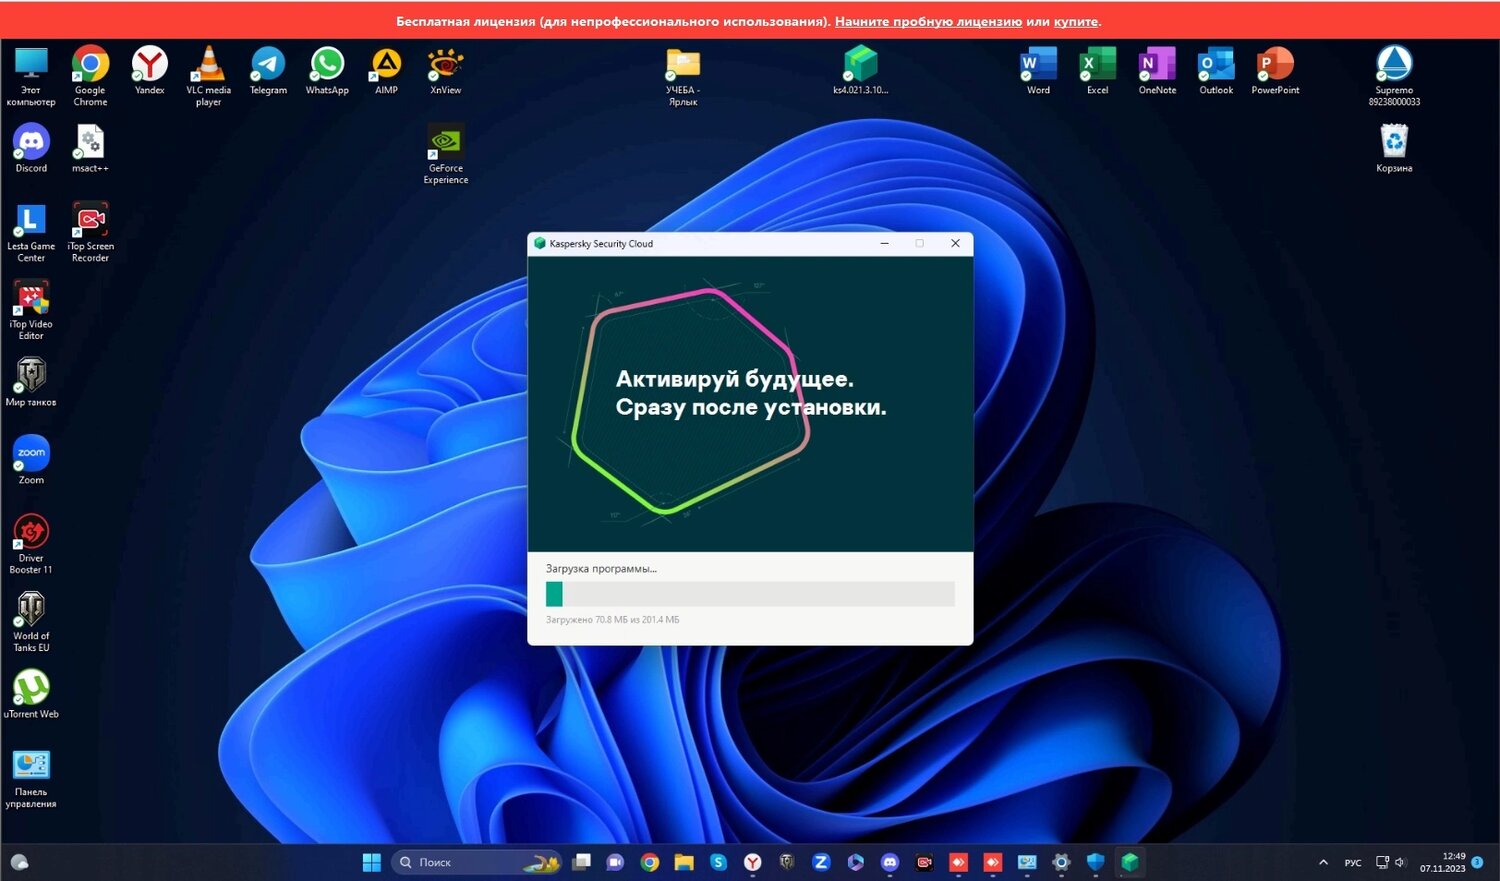Click купите link in red banner
The image size is (1500, 881).
[x=1076, y=21]
